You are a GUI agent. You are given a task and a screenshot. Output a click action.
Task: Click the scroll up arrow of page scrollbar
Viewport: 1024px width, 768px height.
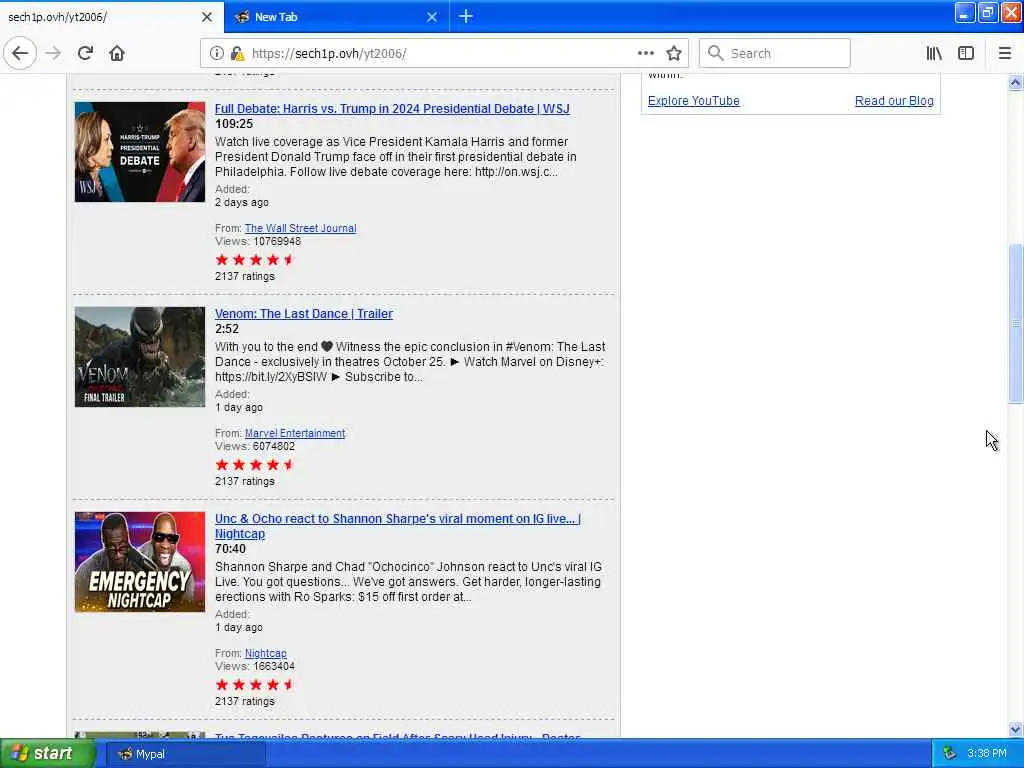pos(1015,82)
